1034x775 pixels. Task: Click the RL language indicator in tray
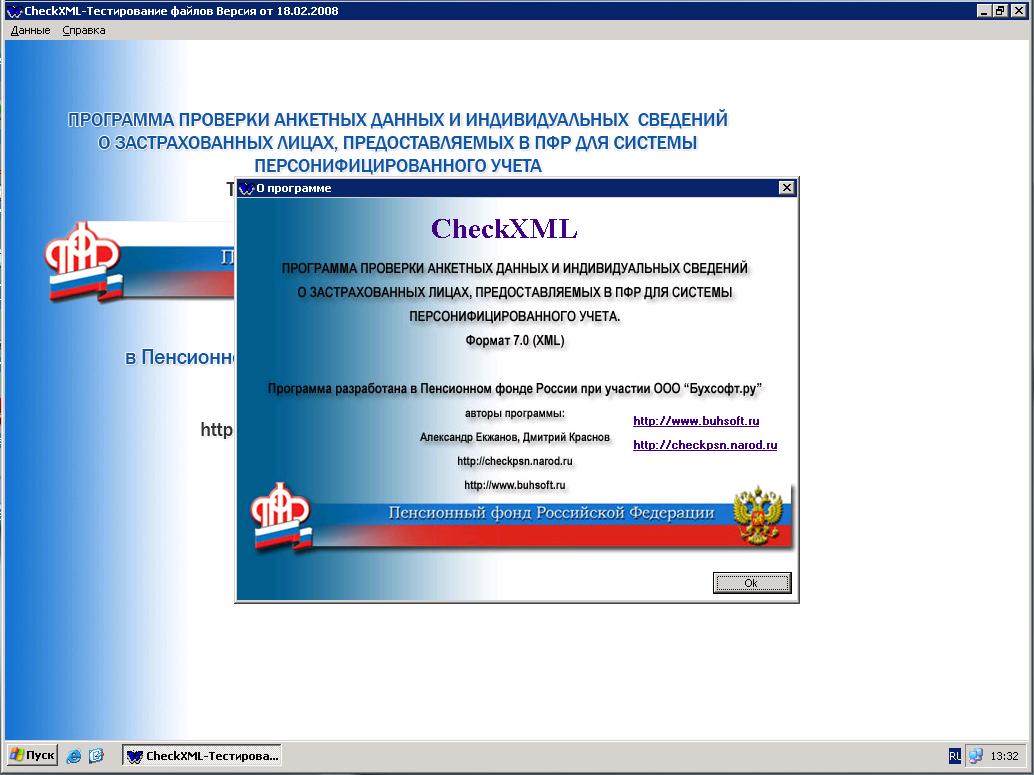pyautogui.click(x=954, y=756)
